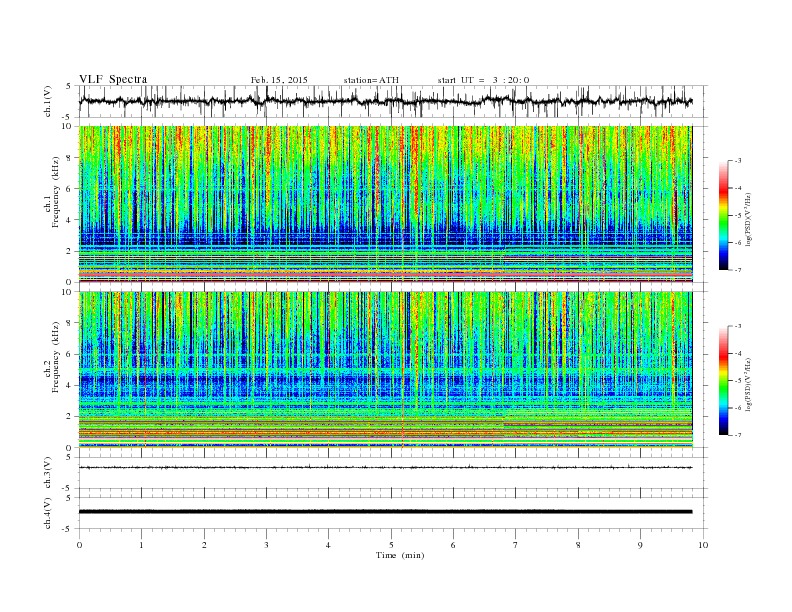Click the time axis tick label '1'
The width and height of the screenshot is (792, 612).
click(x=142, y=545)
